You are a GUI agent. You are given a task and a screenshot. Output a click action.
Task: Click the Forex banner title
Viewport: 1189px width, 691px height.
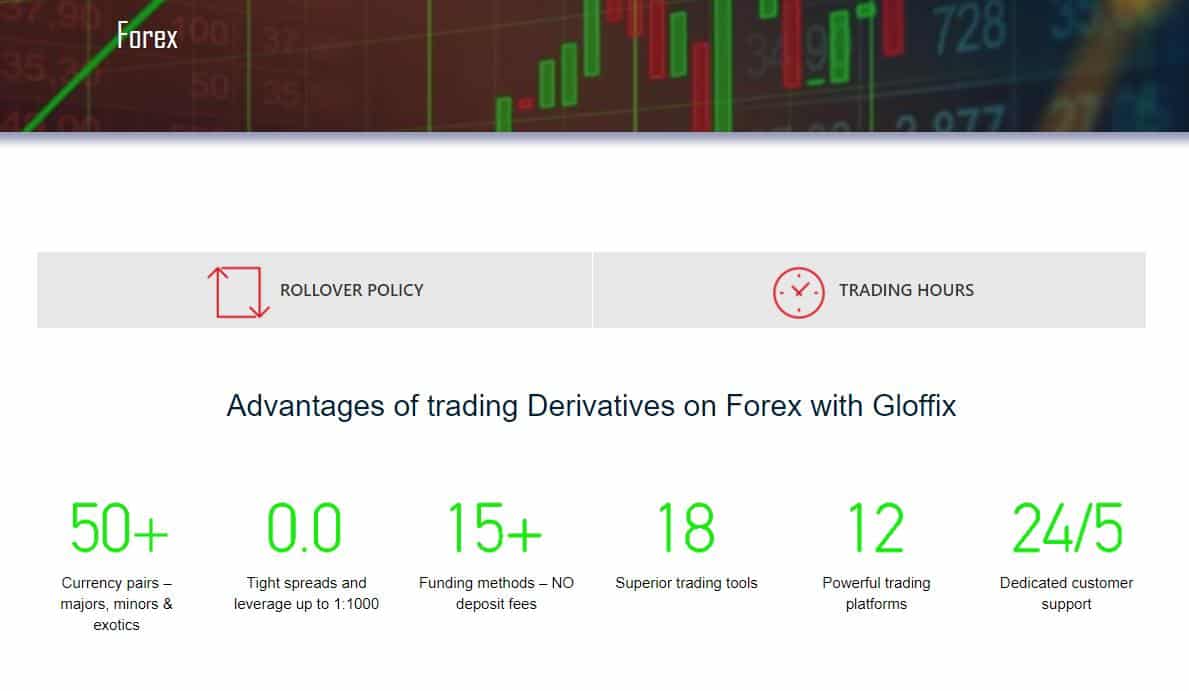point(147,36)
